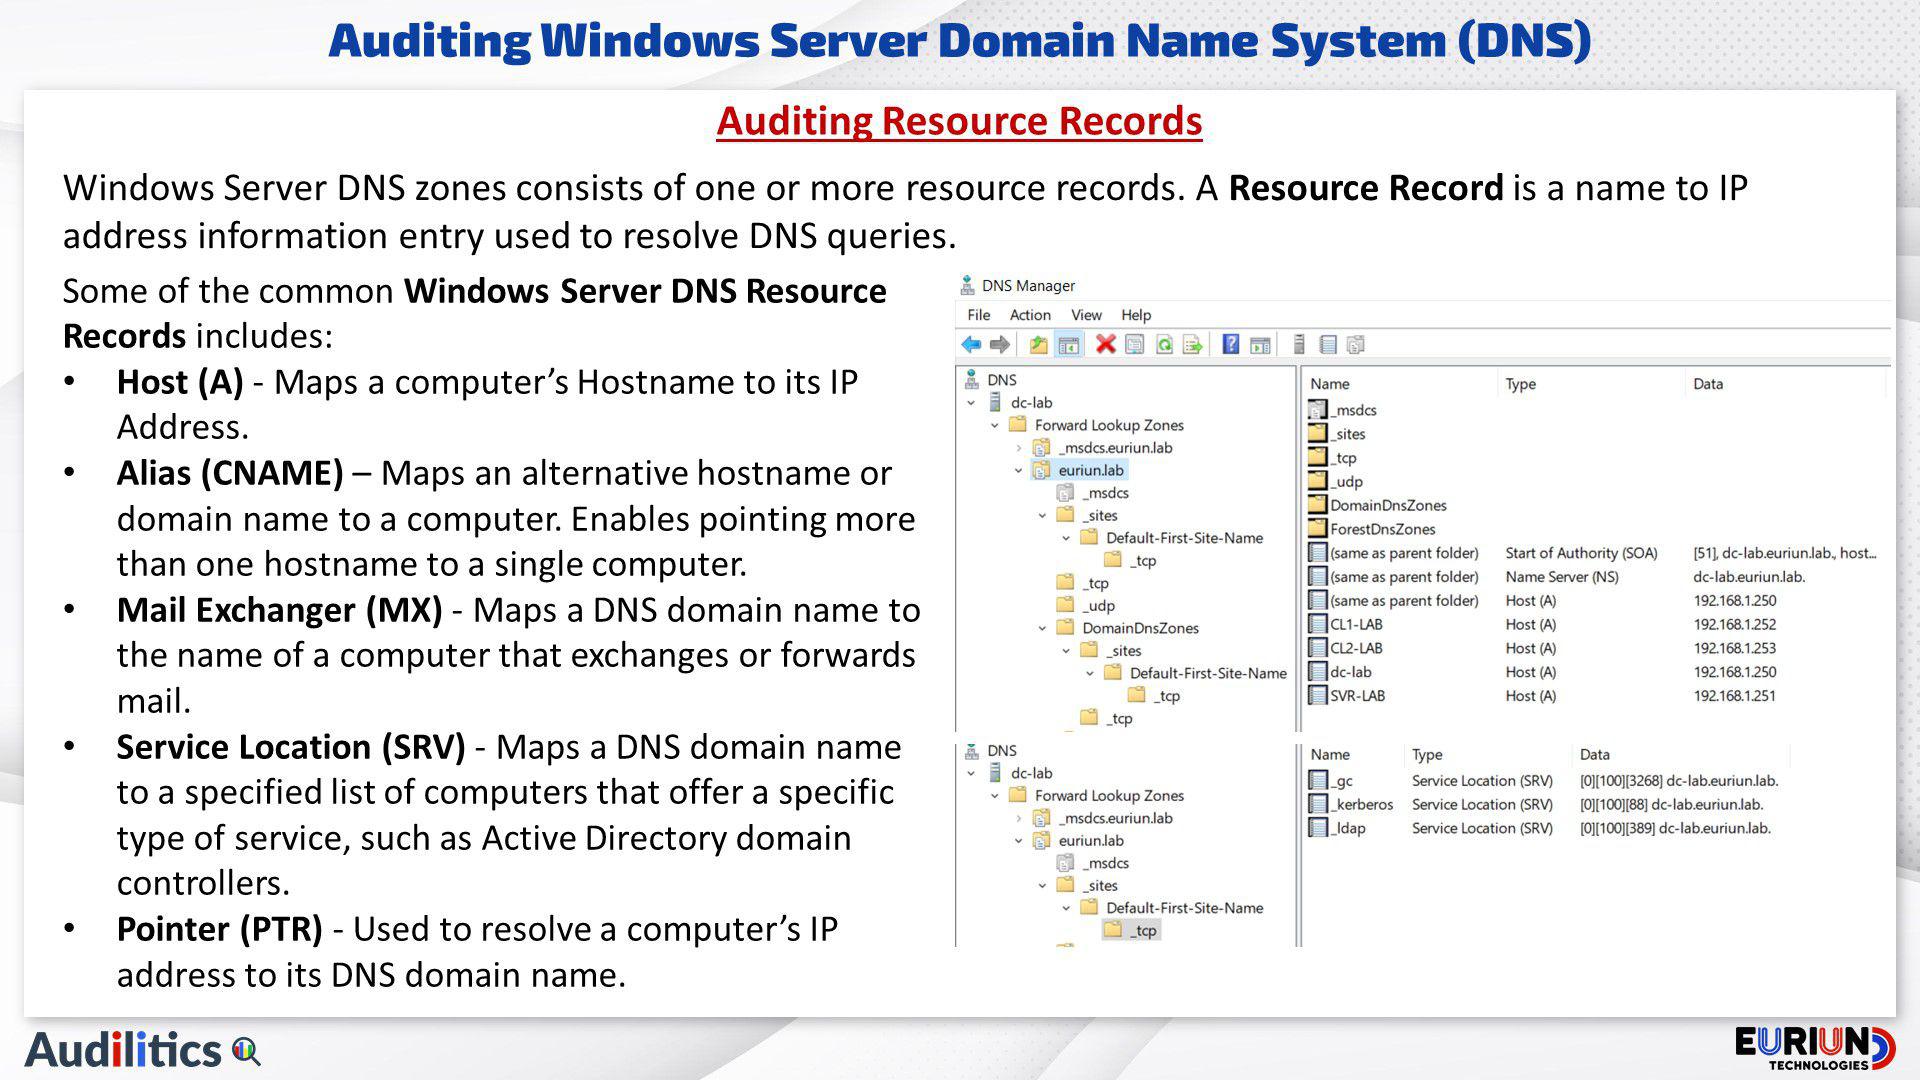The image size is (1920, 1080).
Task: Click the Type column header in top list
Action: click(x=1520, y=384)
